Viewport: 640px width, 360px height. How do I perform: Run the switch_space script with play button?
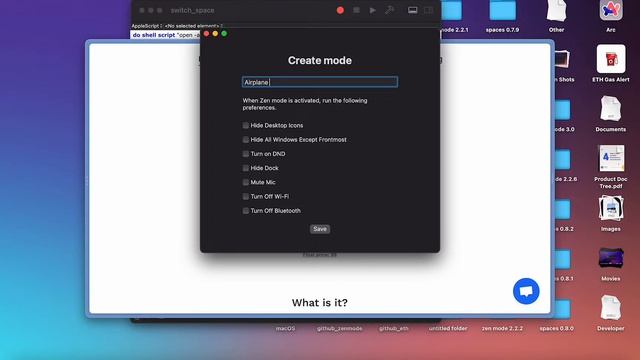[373, 10]
